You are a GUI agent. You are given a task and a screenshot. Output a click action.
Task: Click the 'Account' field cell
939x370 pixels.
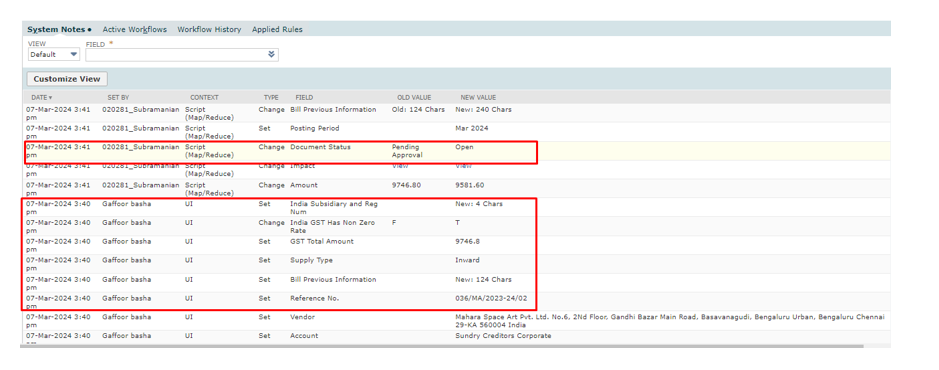click(x=304, y=336)
